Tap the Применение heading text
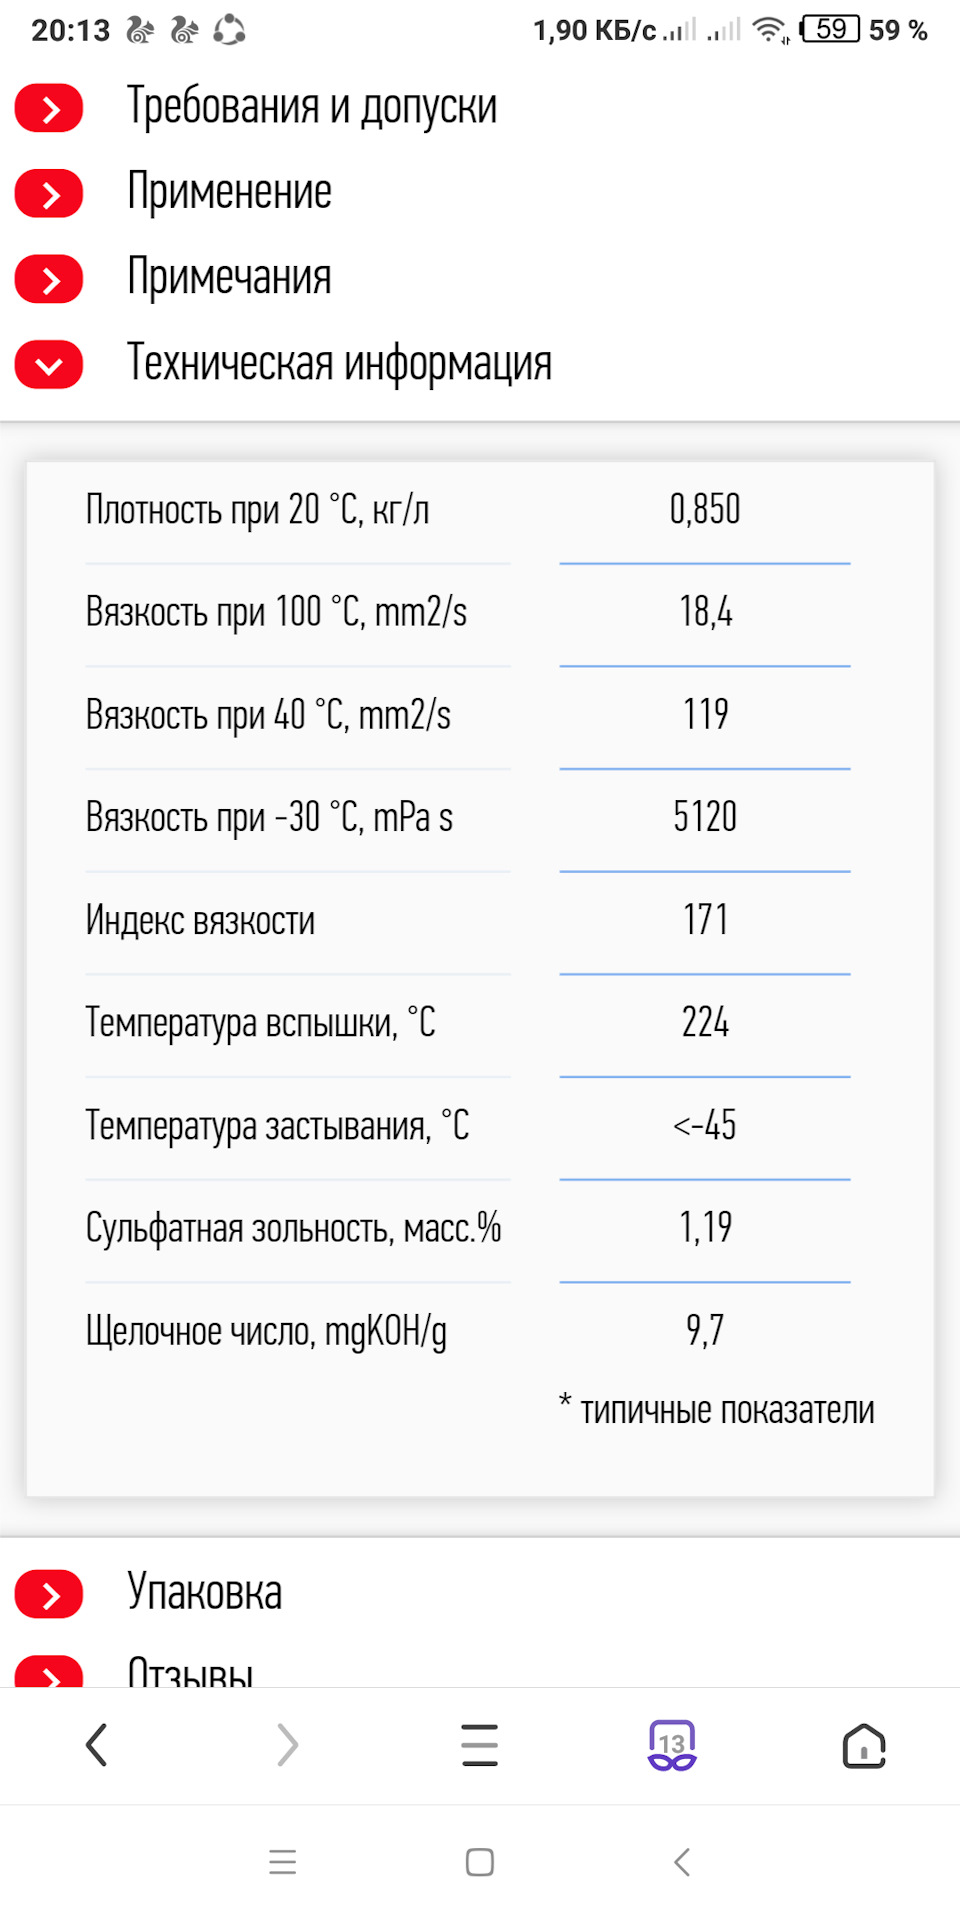Screen dimensions: 960x1920 tap(229, 192)
